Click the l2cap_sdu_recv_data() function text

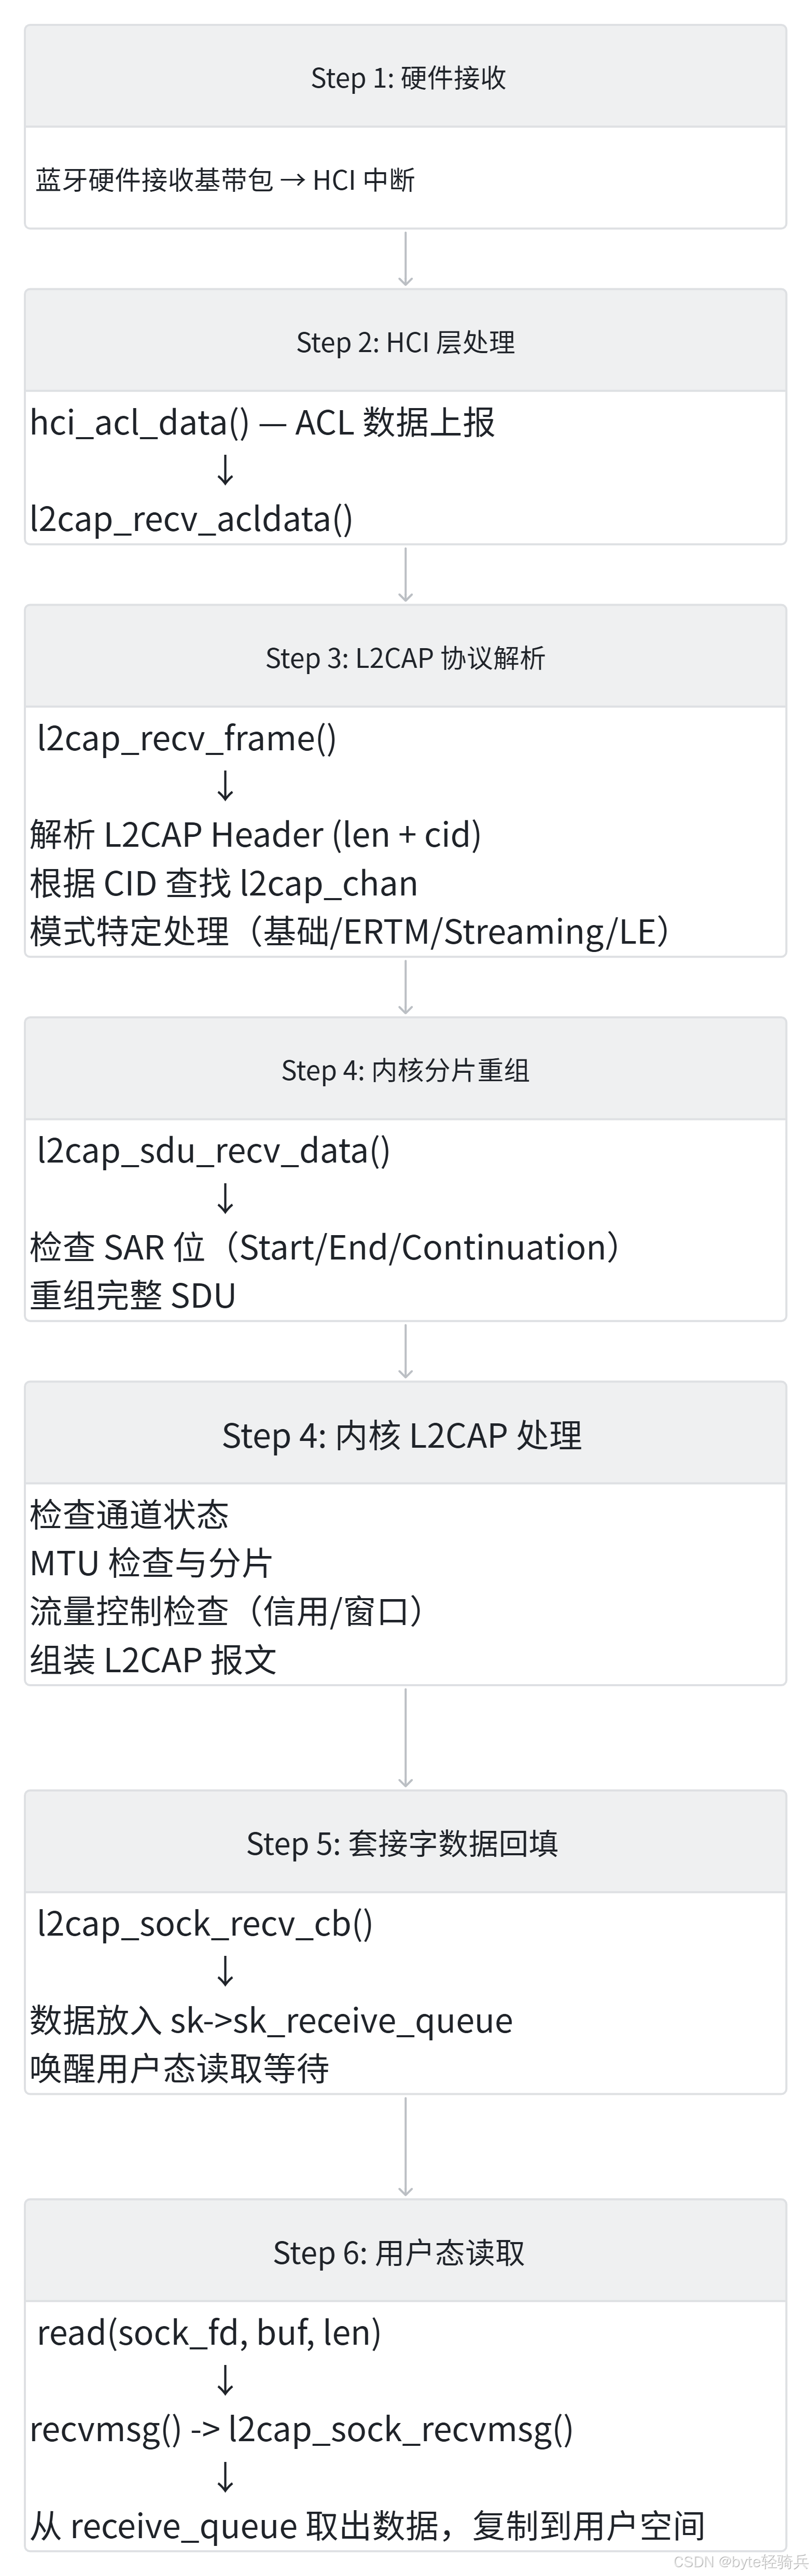tap(214, 1150)
